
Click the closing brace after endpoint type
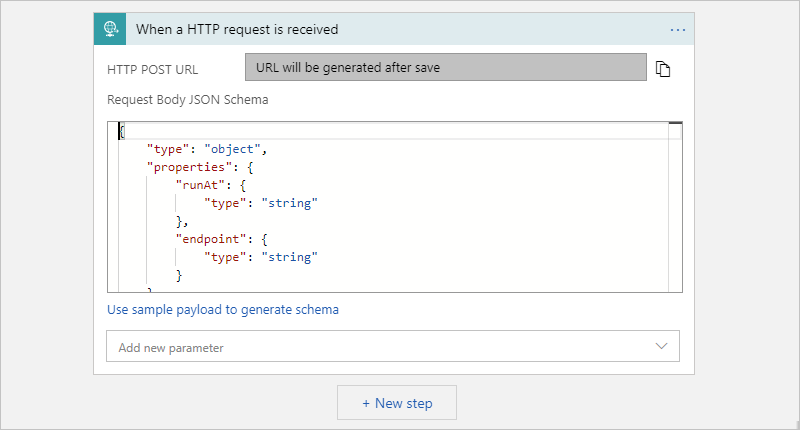tap(180, 275)
